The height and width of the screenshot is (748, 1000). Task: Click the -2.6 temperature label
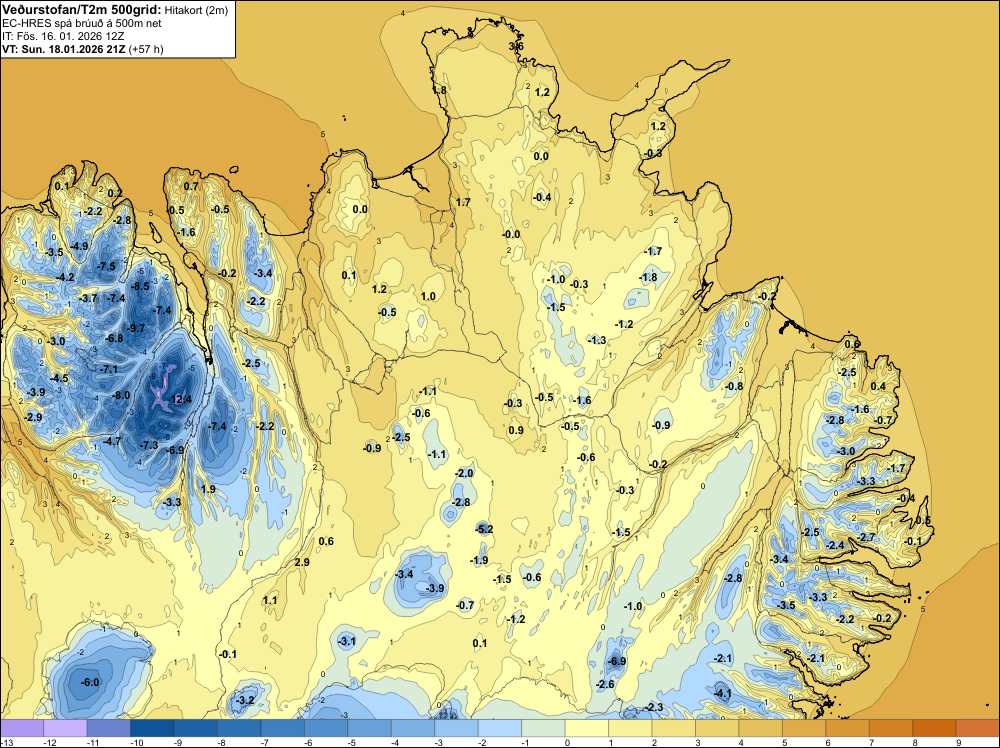pos(605,684)
